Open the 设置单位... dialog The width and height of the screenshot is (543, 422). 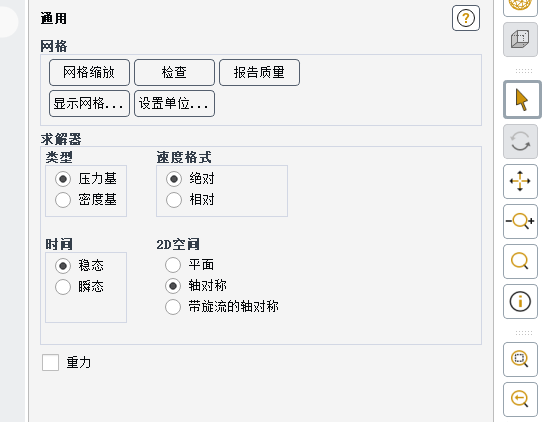[174, 104]
